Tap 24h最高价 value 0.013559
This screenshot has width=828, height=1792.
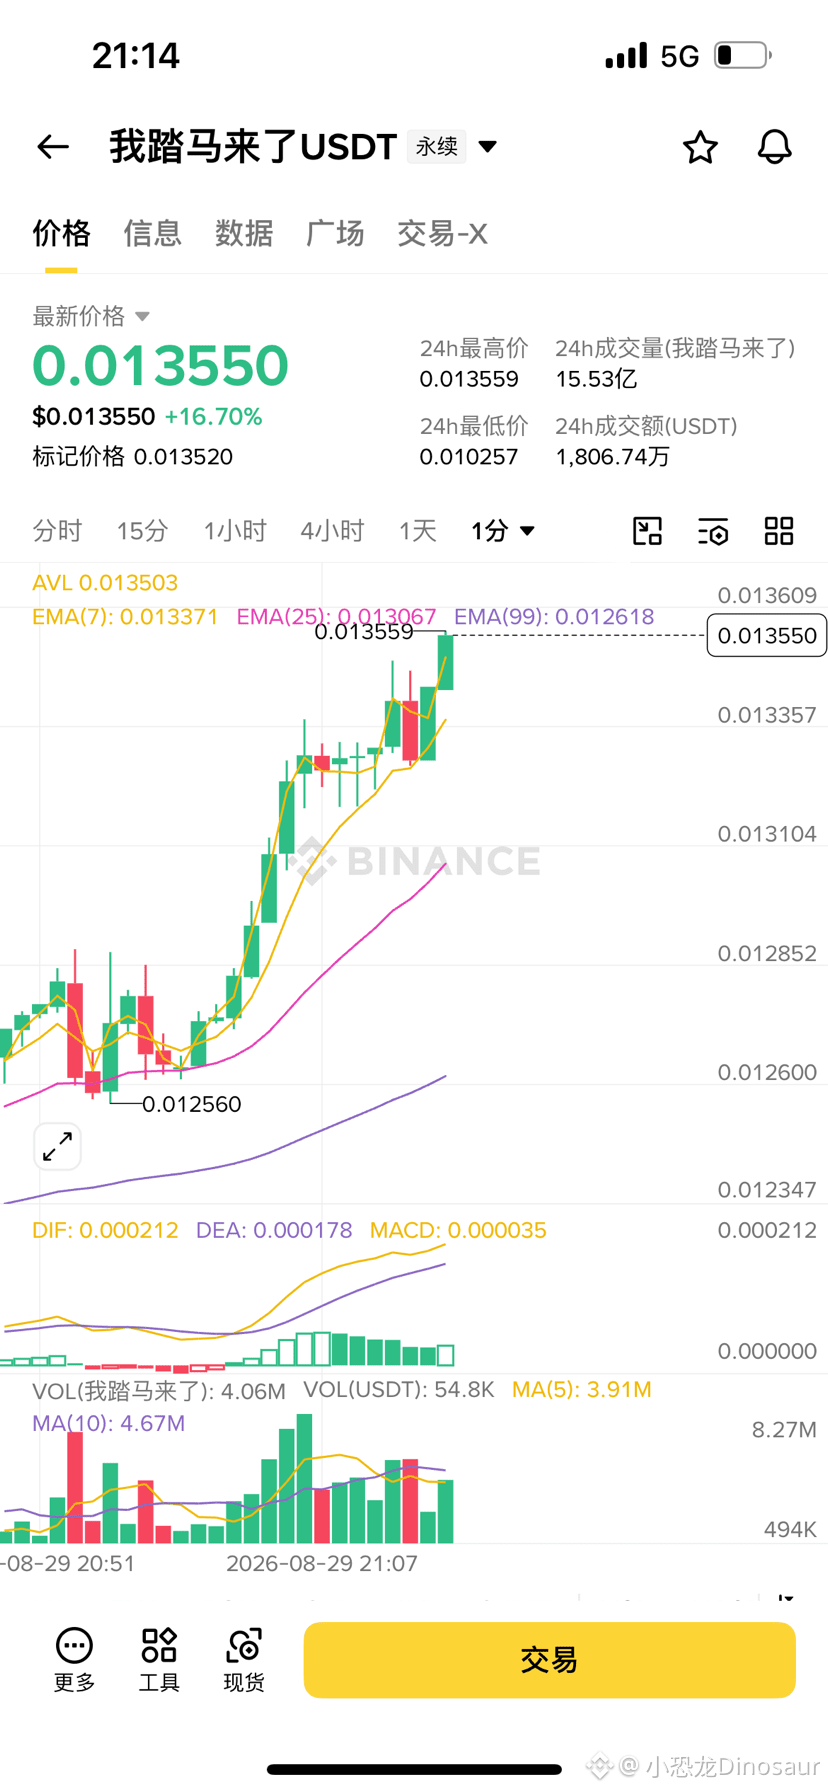click(469, 379)
